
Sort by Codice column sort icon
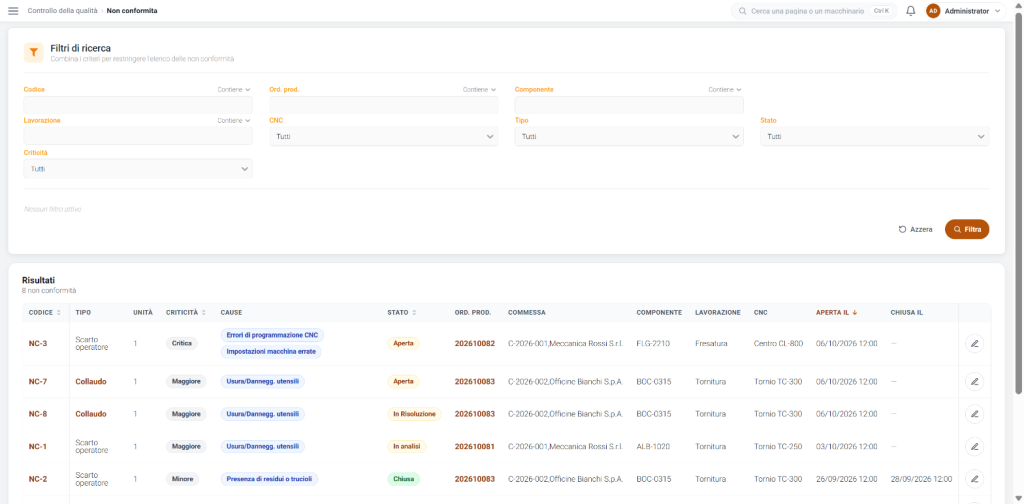(59, 313)
